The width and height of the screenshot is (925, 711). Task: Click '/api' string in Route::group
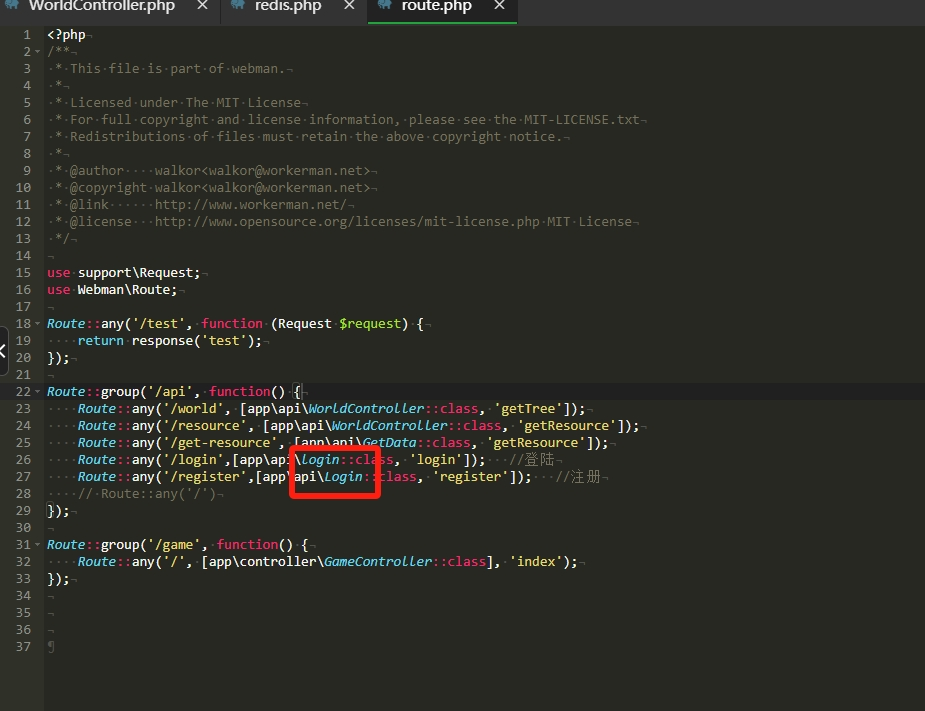[170, 392]
